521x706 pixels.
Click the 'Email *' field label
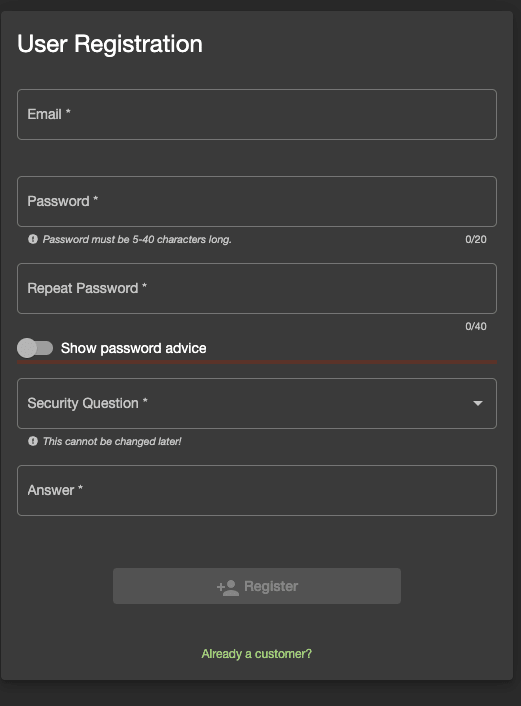click(x=49, y=114)
